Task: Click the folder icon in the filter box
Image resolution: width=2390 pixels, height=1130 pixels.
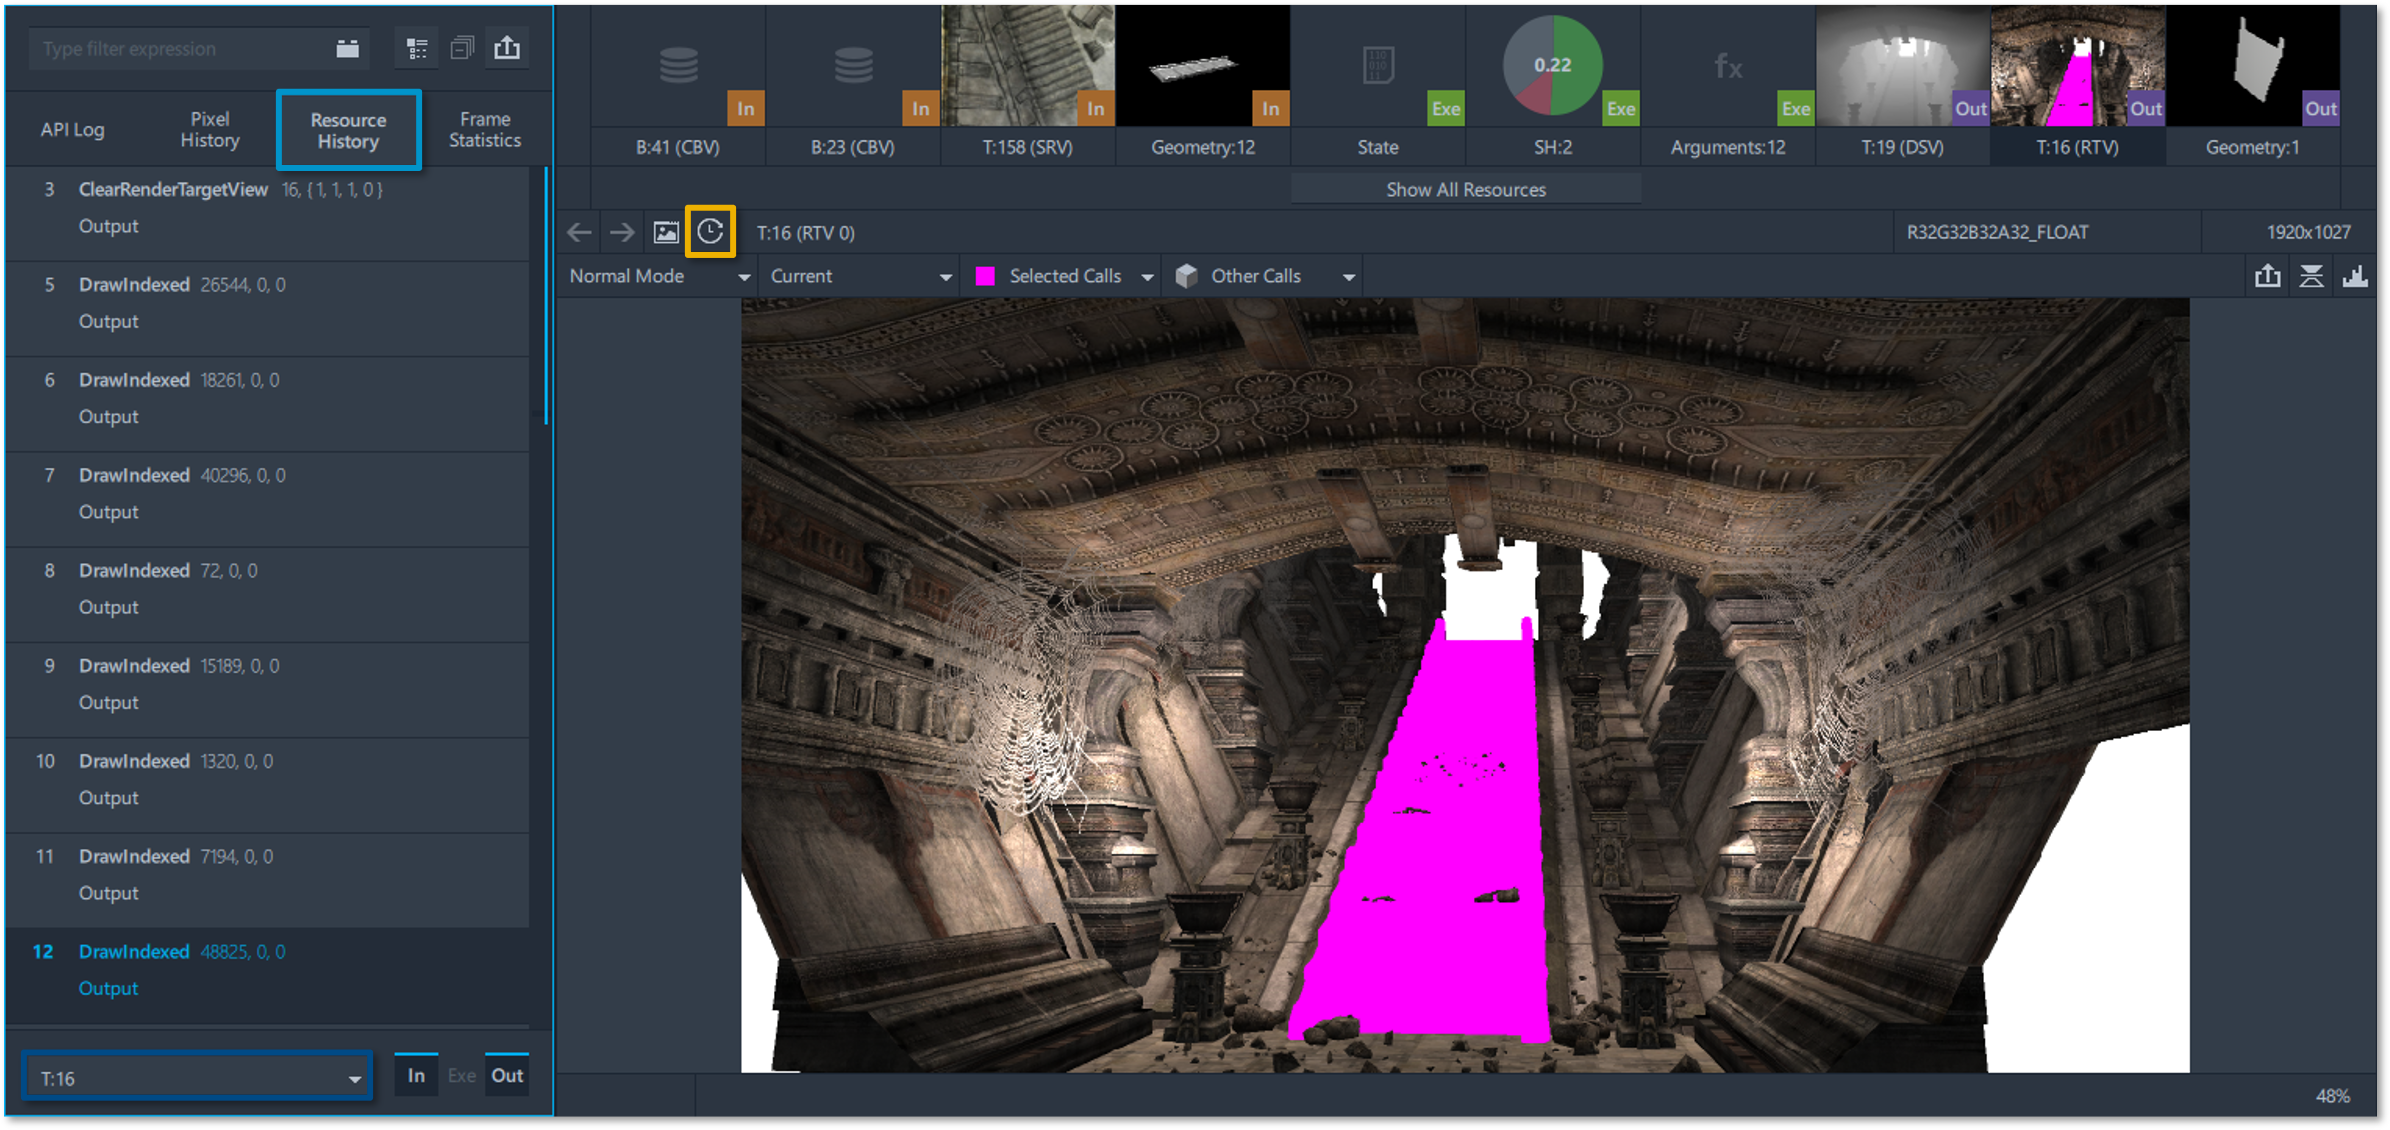Action: [347, 48]
